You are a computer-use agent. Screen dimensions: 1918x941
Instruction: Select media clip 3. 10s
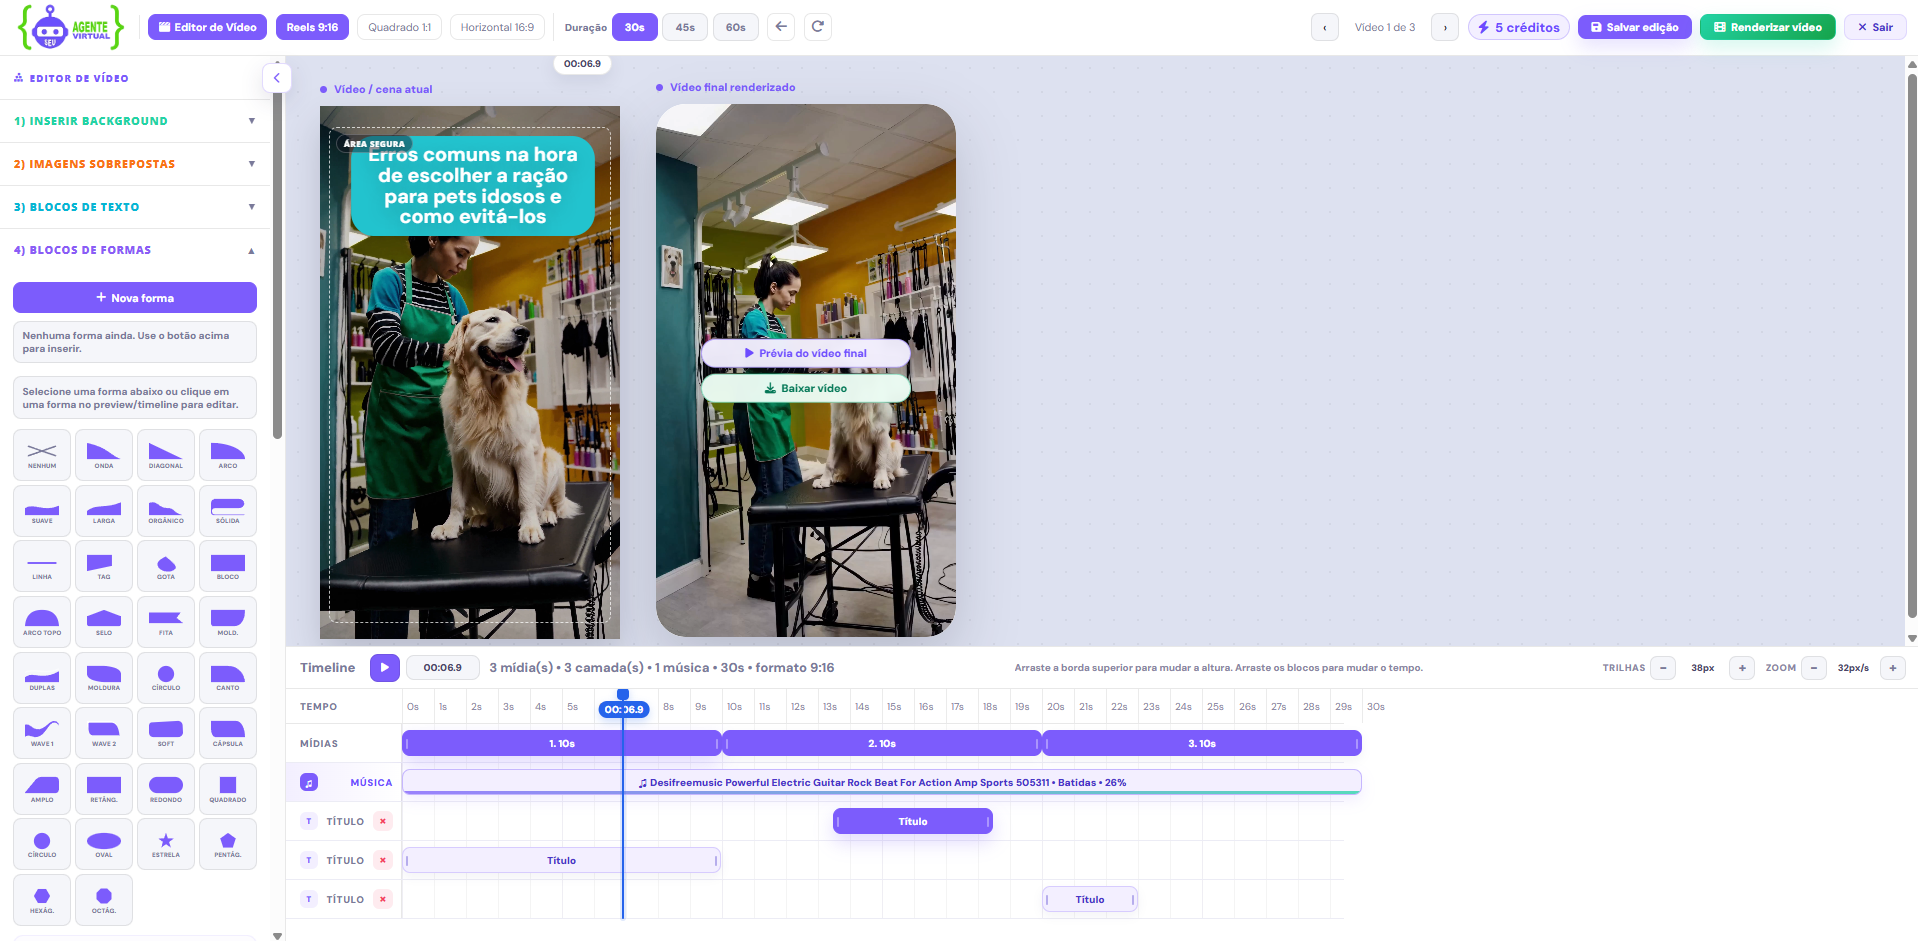pyautogui.click(x=1202, y=743)
